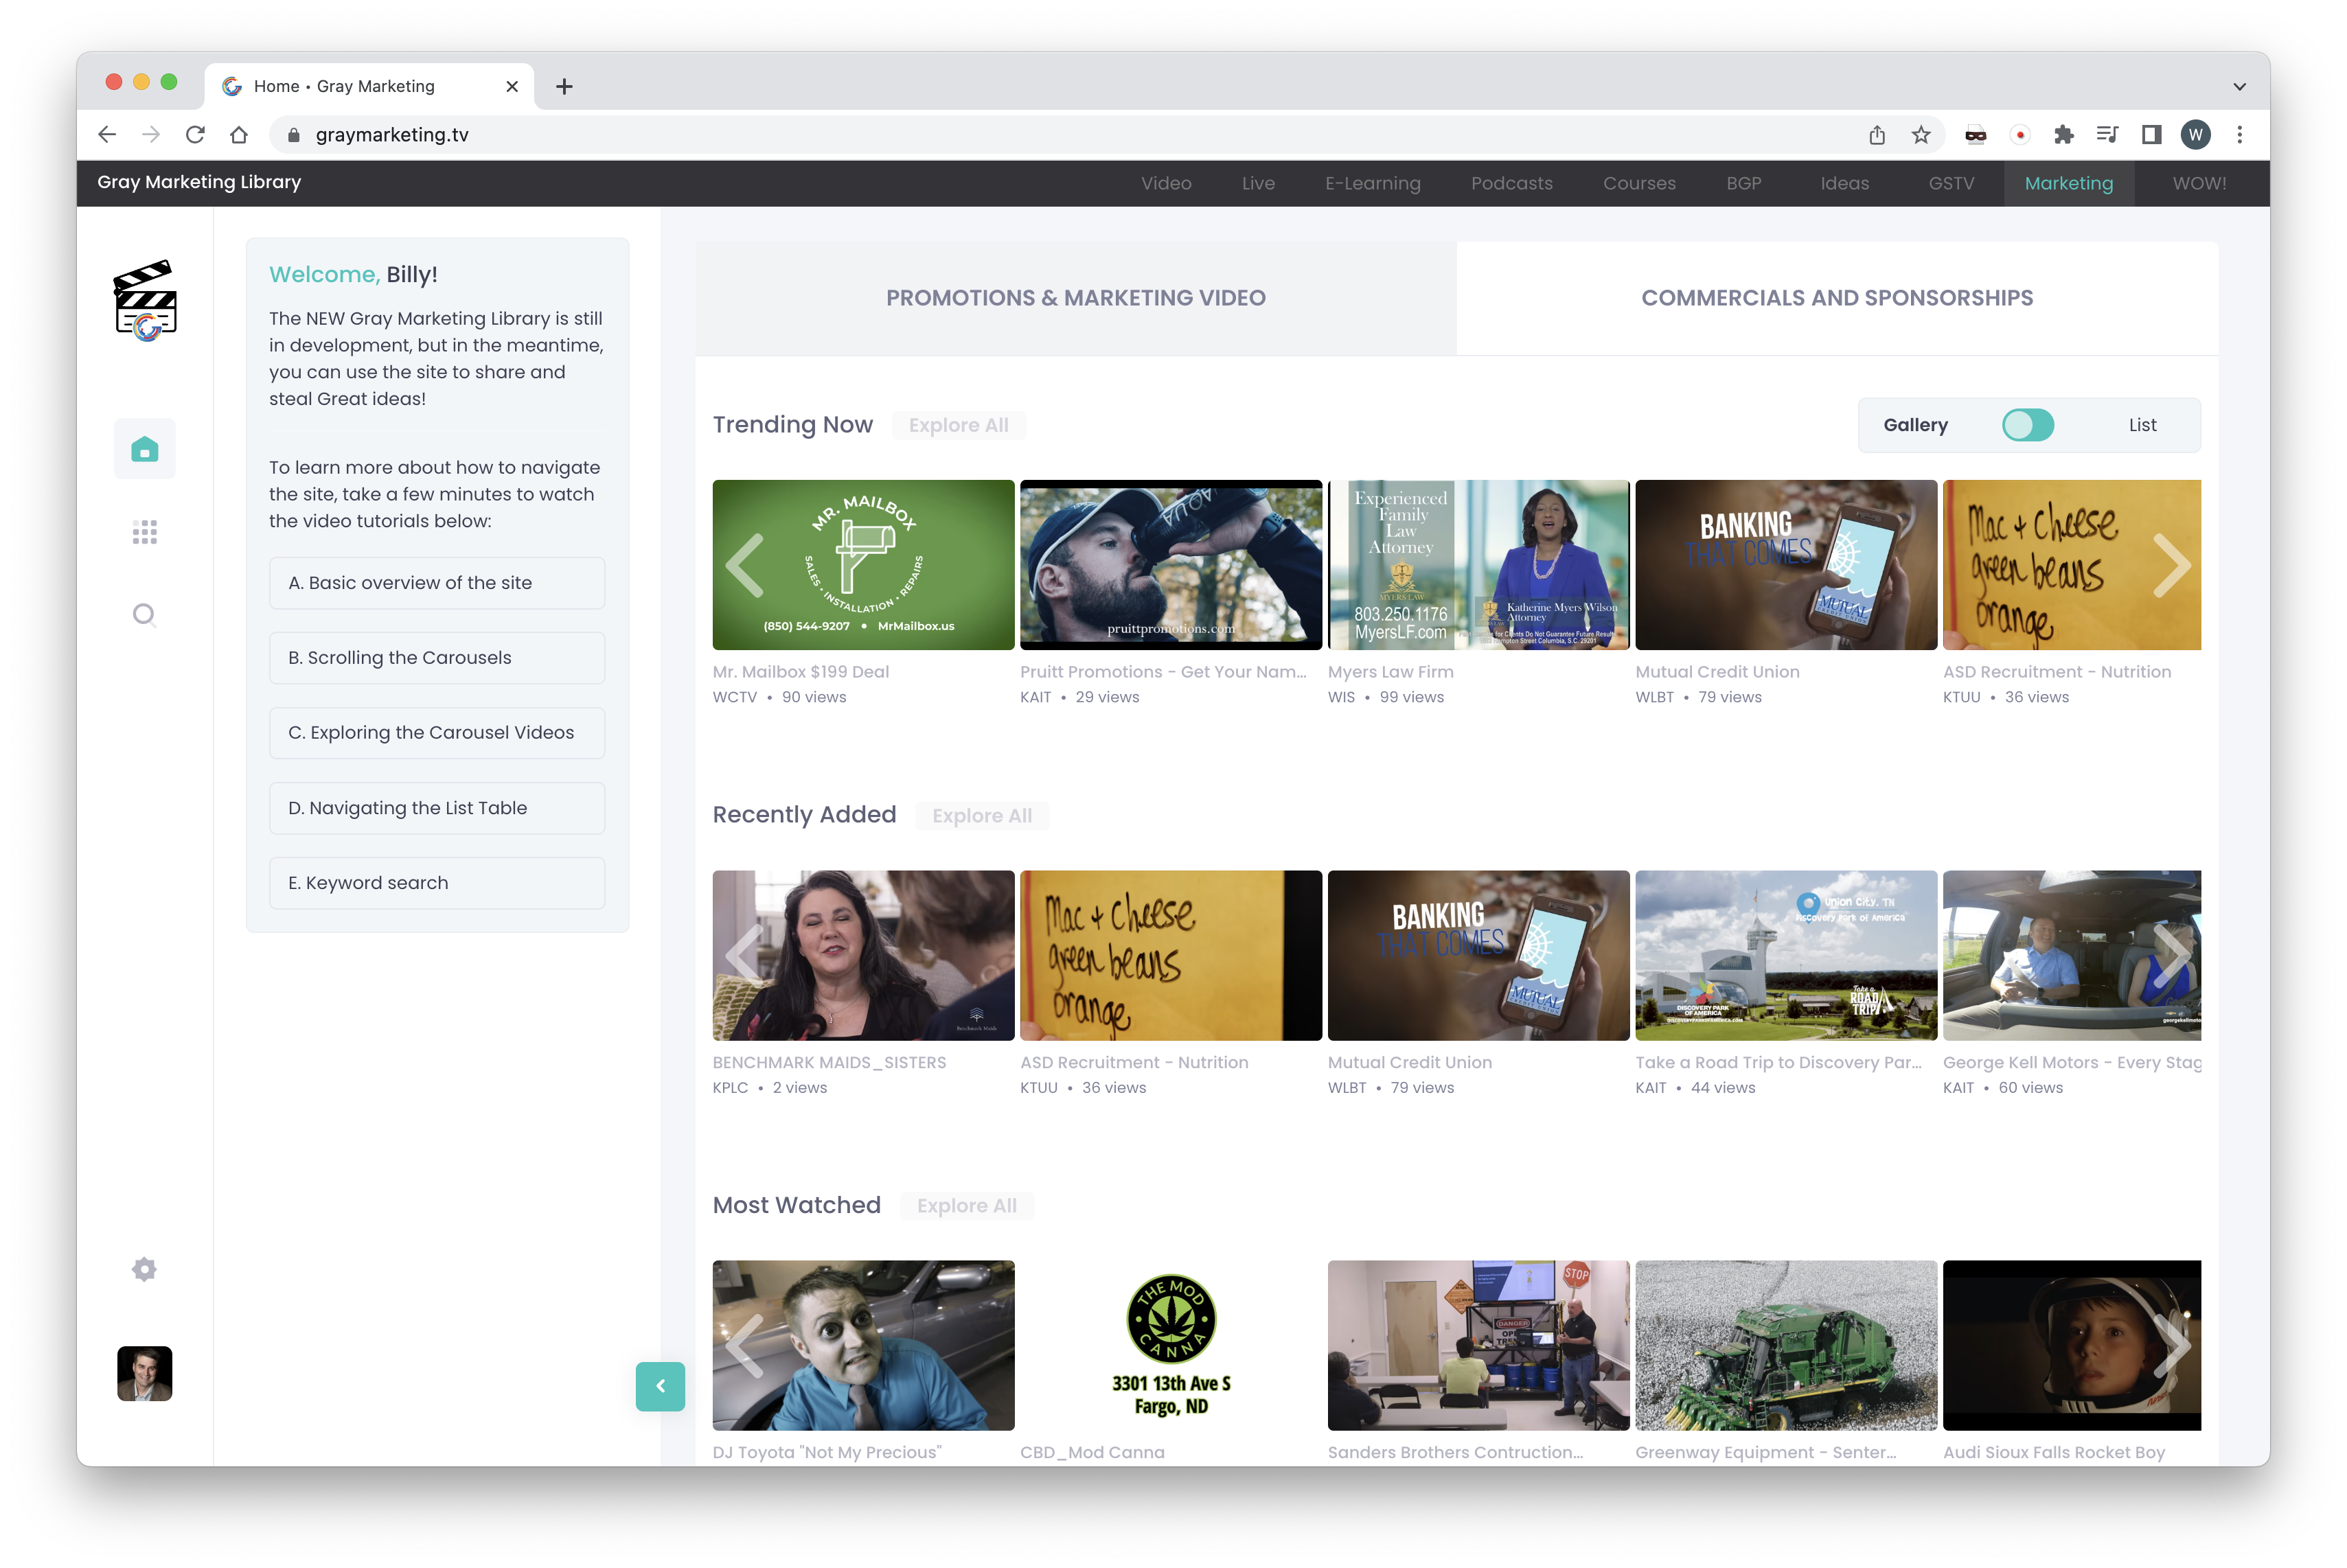Bookmark this page with the star
This screenshot has height=1568, width=2347.
[x=1921, y=135]
